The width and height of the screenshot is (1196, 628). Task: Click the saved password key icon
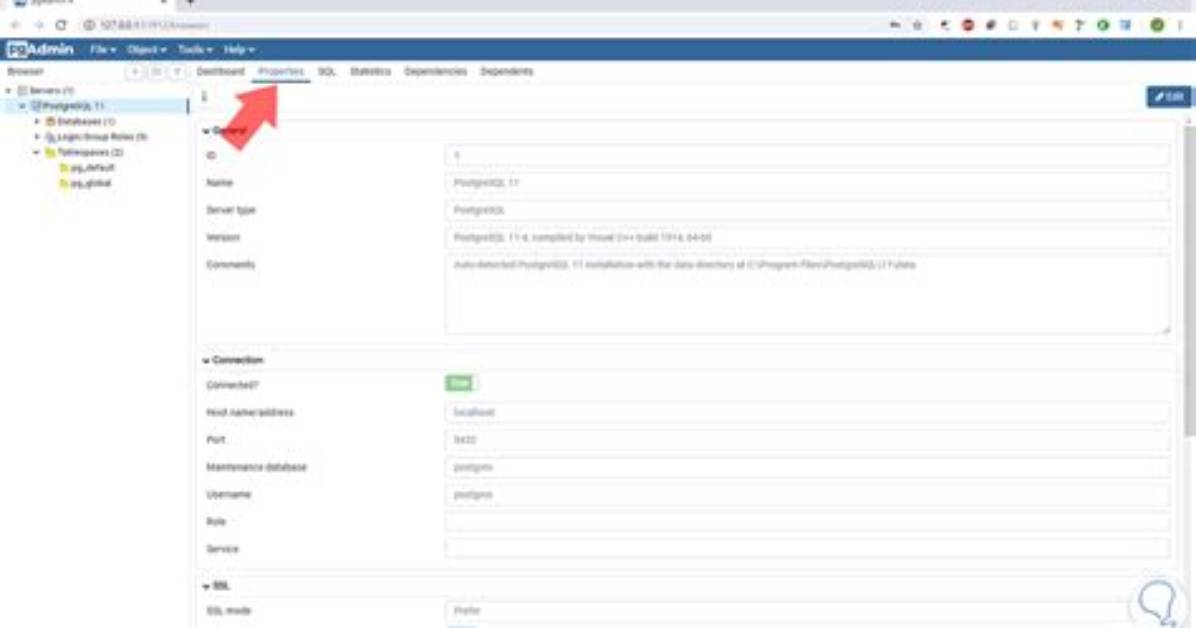[895, 25]
